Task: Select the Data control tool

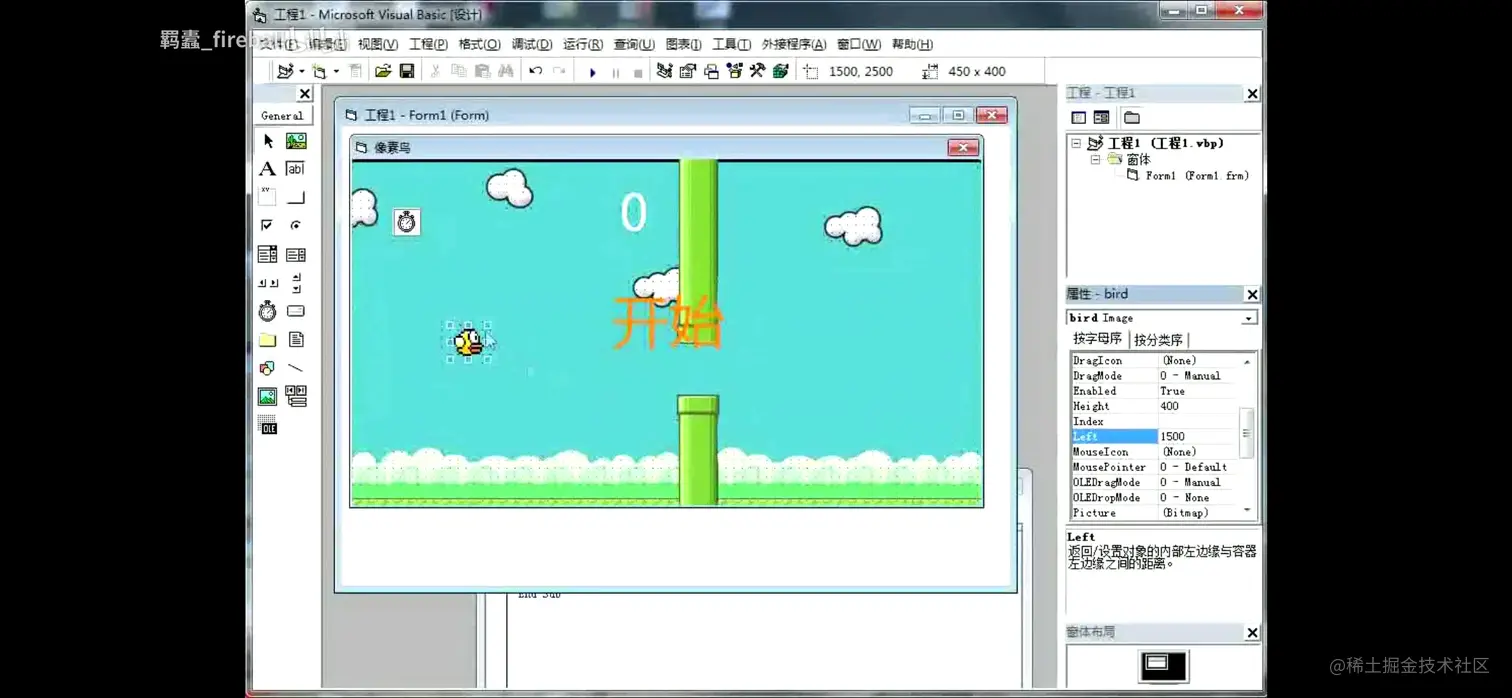Action: pos(296,397)
